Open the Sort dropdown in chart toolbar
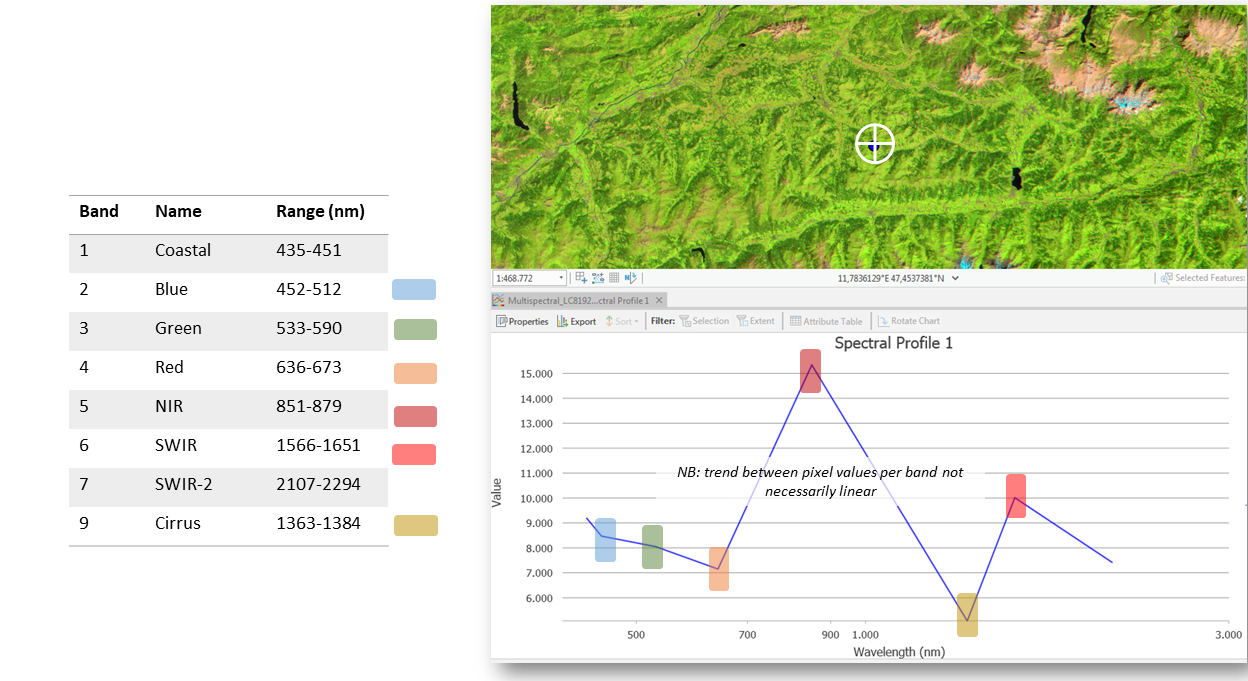 [621, 322]
